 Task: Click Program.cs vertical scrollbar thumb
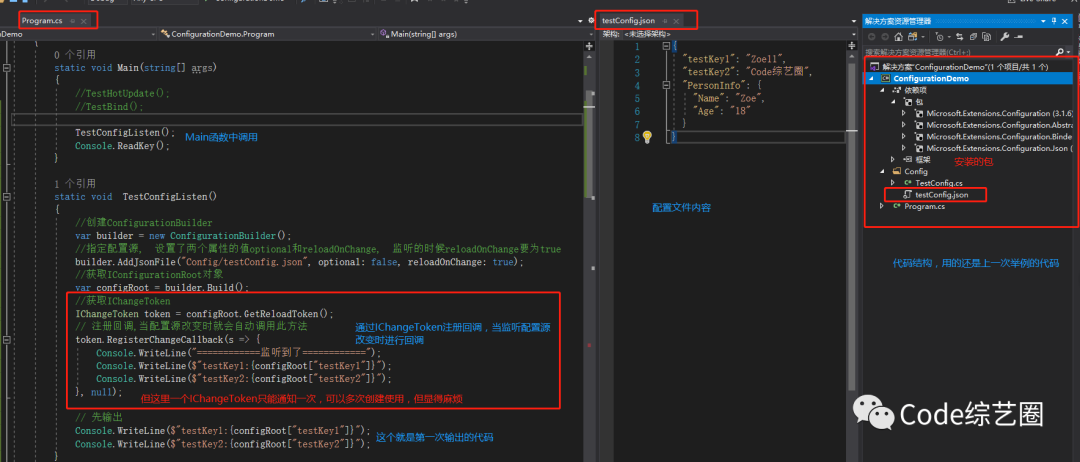click(x=590, y=145)
